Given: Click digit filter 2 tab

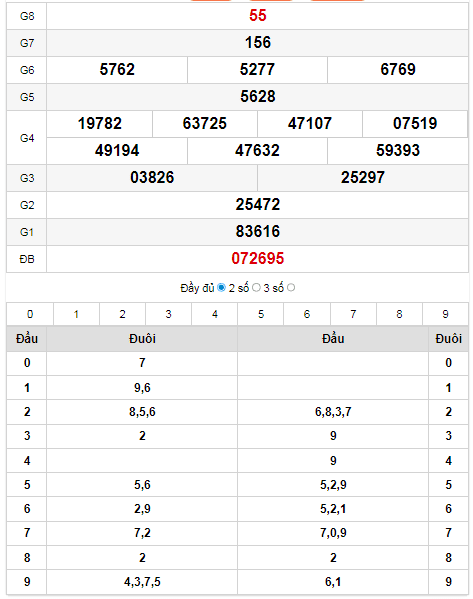Looking at the screenshot, I should click(122, 314).
